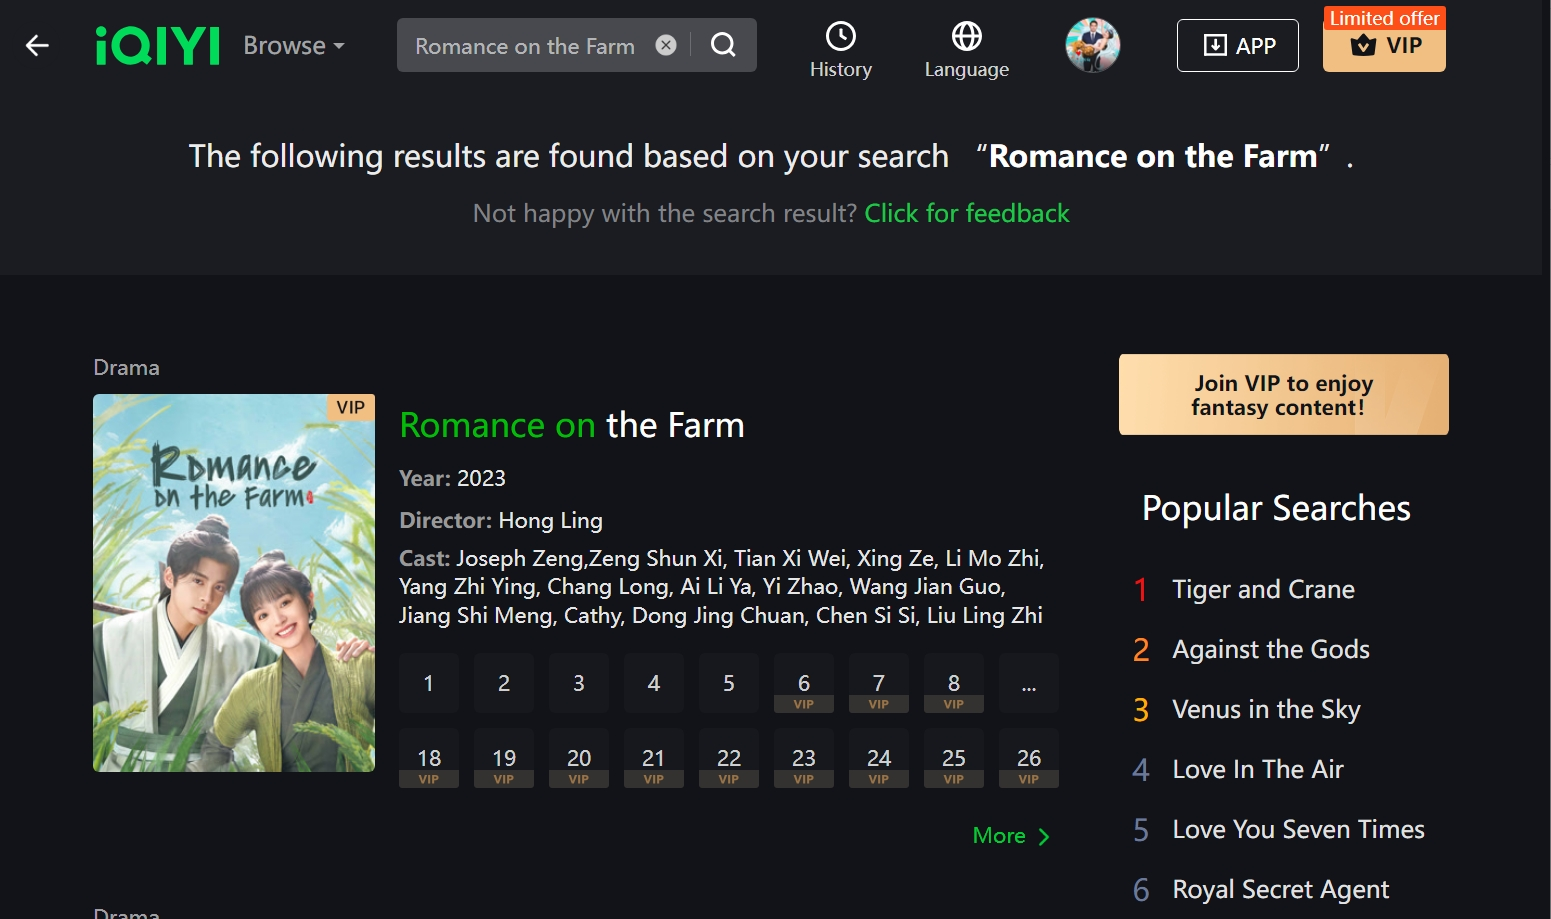Open Royal Secret Agent popular search
This screenshot has height=919, width=1551.
(1280, 889)
